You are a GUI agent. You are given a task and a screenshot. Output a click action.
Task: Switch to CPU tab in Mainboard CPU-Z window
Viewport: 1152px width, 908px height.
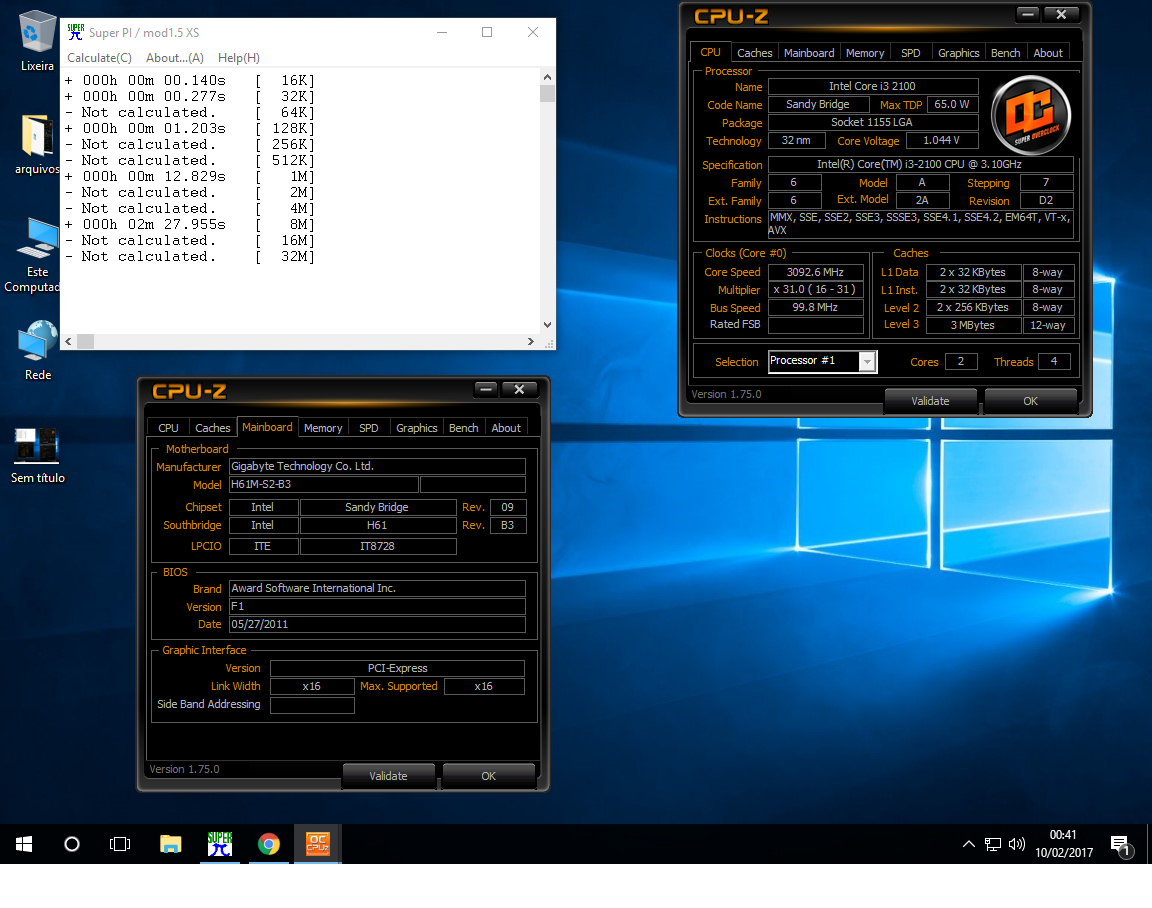pos(168,428)
